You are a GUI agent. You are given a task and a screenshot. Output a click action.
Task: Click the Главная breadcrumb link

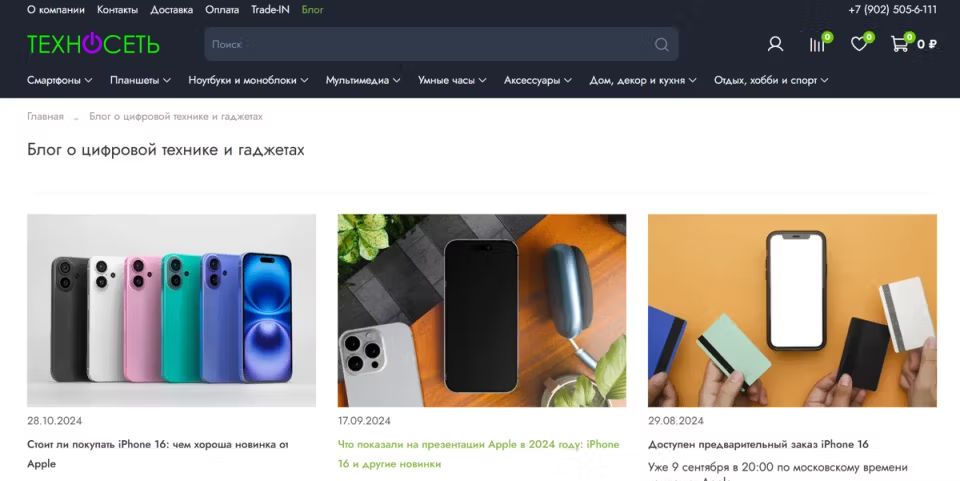(45, 116)
